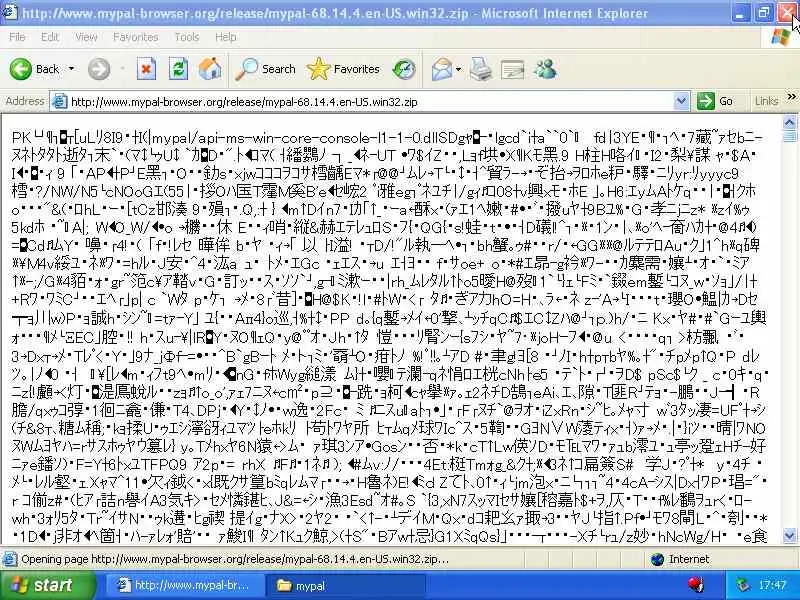Click the green Go button

click(715, 101)
